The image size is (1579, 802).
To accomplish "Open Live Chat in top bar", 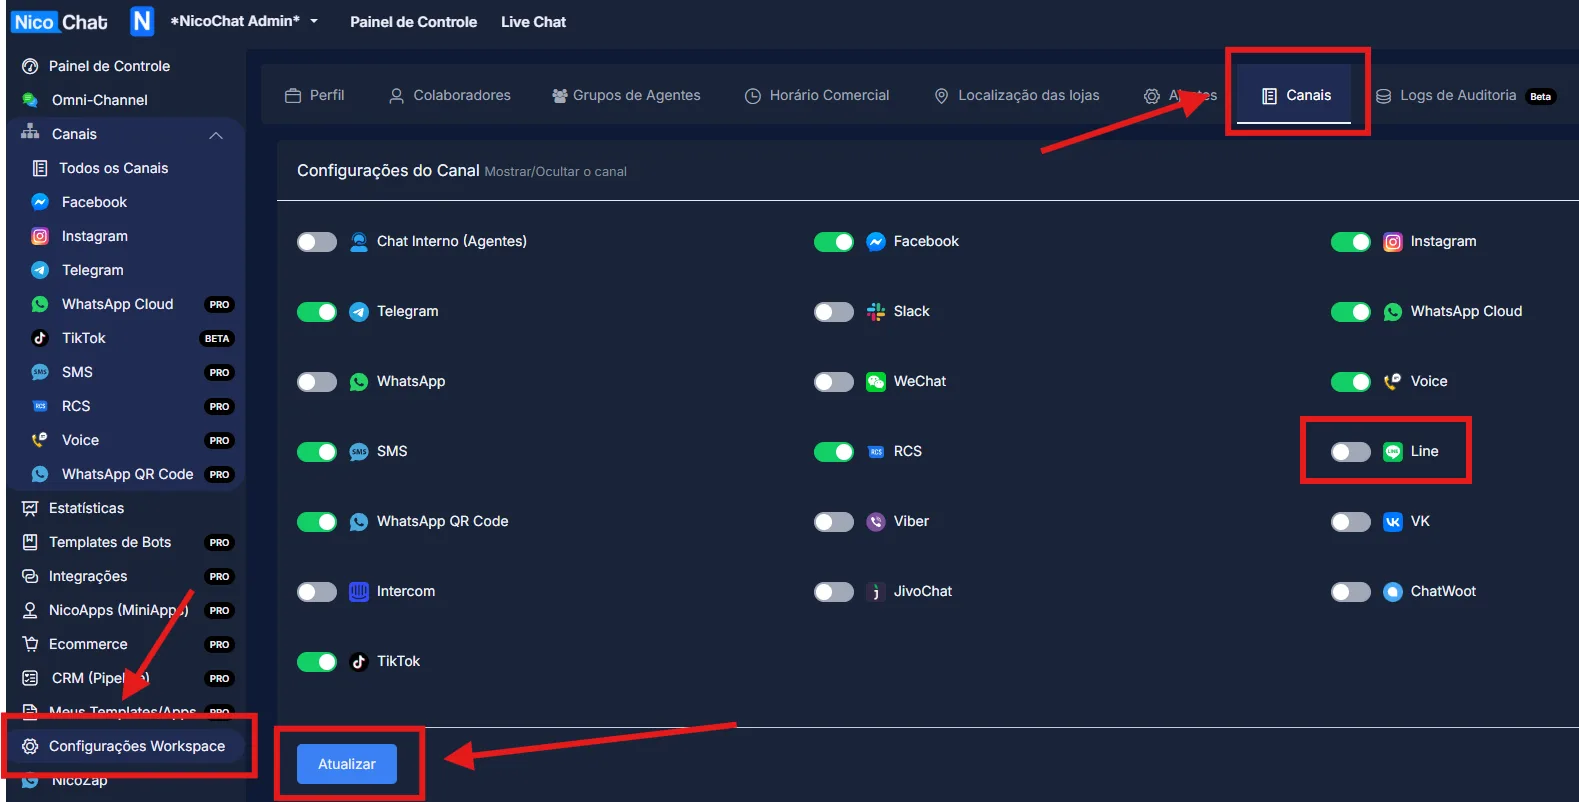I will point(533,22).
